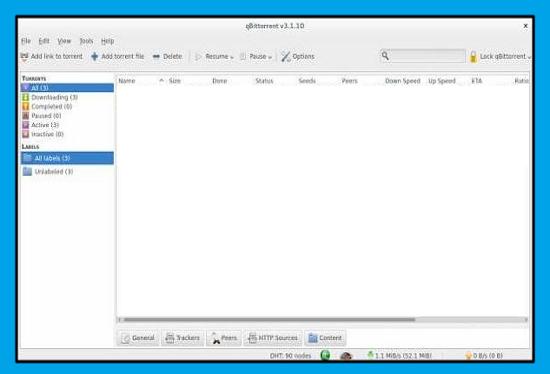Expand the Pause dropdown arrow
Screen dimensions: 550x374
[x=270, y=58]
